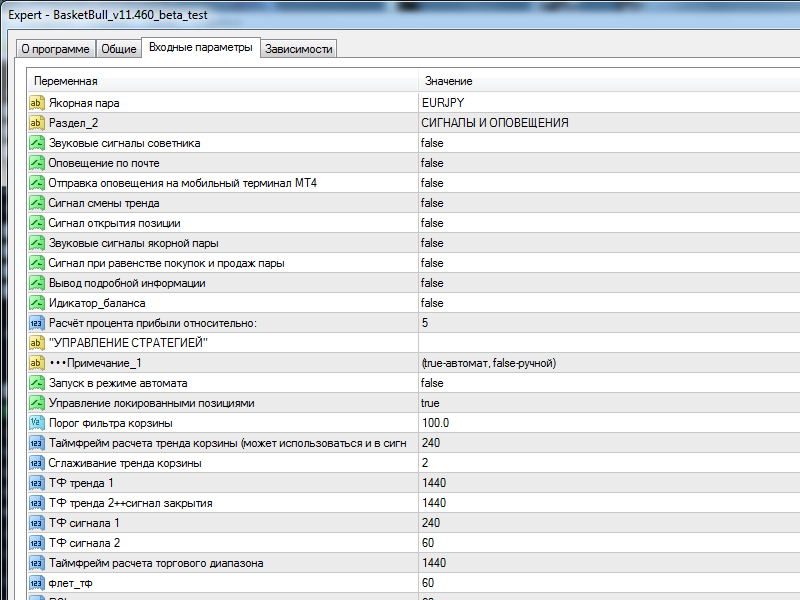800x600 pixels.
Task: Open the value dropdown for Сигнал открытия позиции
Action: [600, 223]
